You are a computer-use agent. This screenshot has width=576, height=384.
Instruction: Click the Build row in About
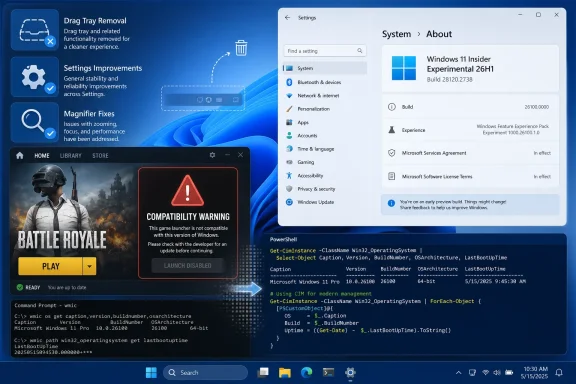[470, 107]
